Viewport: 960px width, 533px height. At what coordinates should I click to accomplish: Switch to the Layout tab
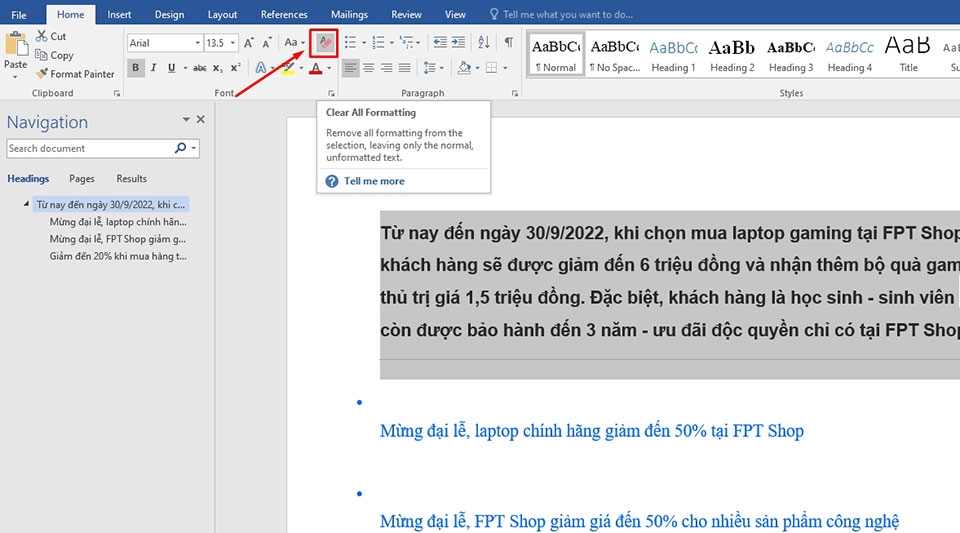click(x=222, y=15)
